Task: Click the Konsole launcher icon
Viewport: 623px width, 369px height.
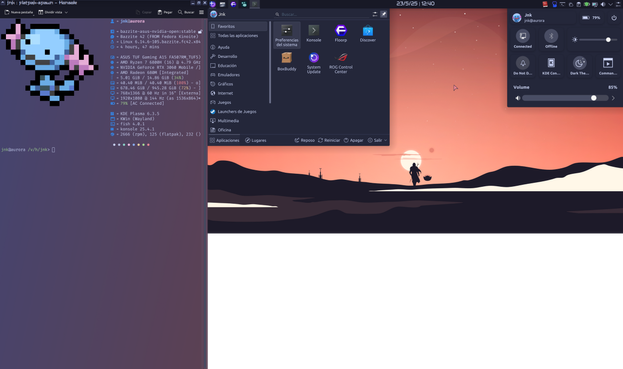Action: tap(313, 33)
